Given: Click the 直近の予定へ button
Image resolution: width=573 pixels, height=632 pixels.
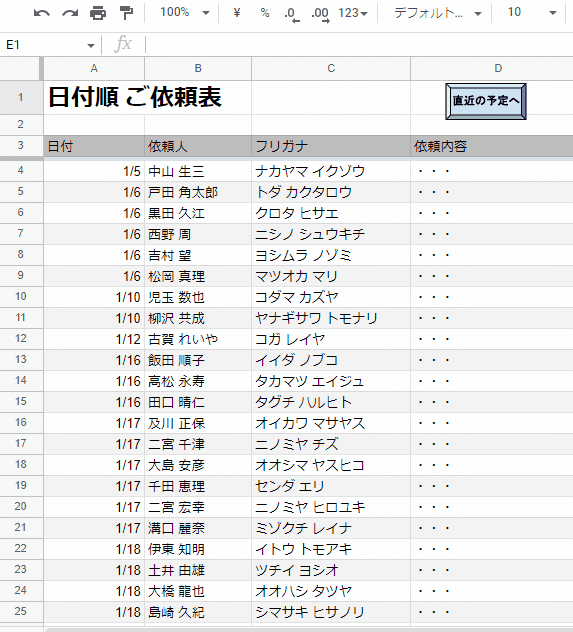Looking at the screenshot, I should point(486,101).
